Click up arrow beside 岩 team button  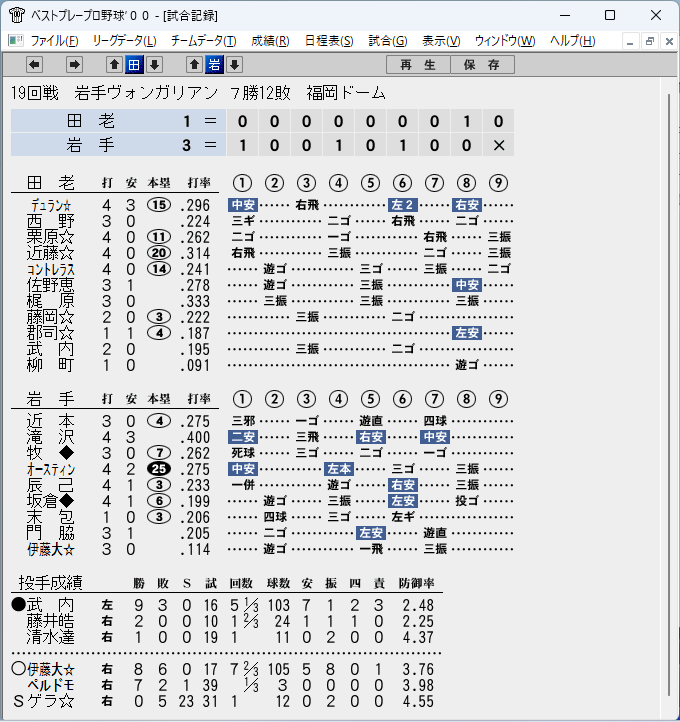coord(194,65)
